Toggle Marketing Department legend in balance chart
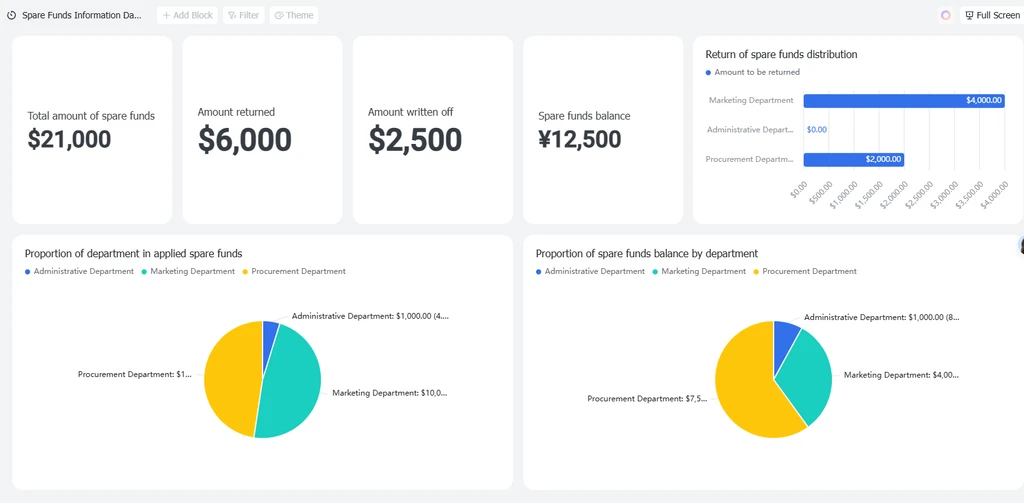Viewport: 1024px width, 503px height. [699, 271]
